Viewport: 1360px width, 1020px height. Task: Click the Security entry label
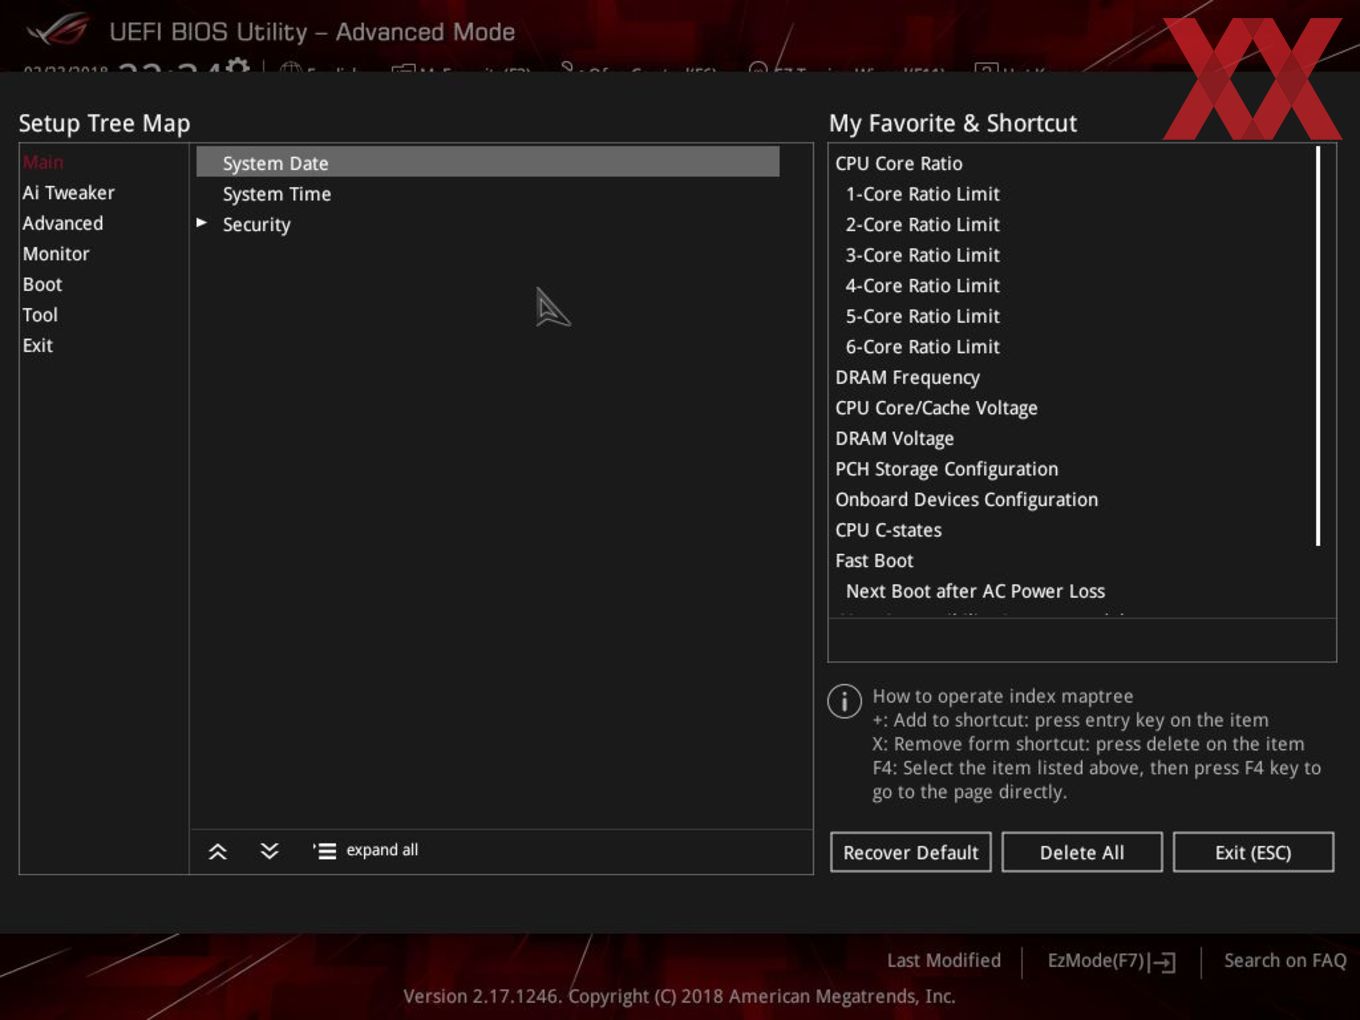click(256, 225)
